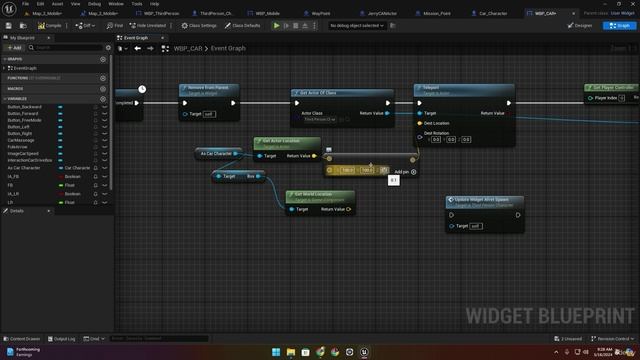Open the play options three-dot menu
Screen dimensions: 640x360
click(314, 26)
